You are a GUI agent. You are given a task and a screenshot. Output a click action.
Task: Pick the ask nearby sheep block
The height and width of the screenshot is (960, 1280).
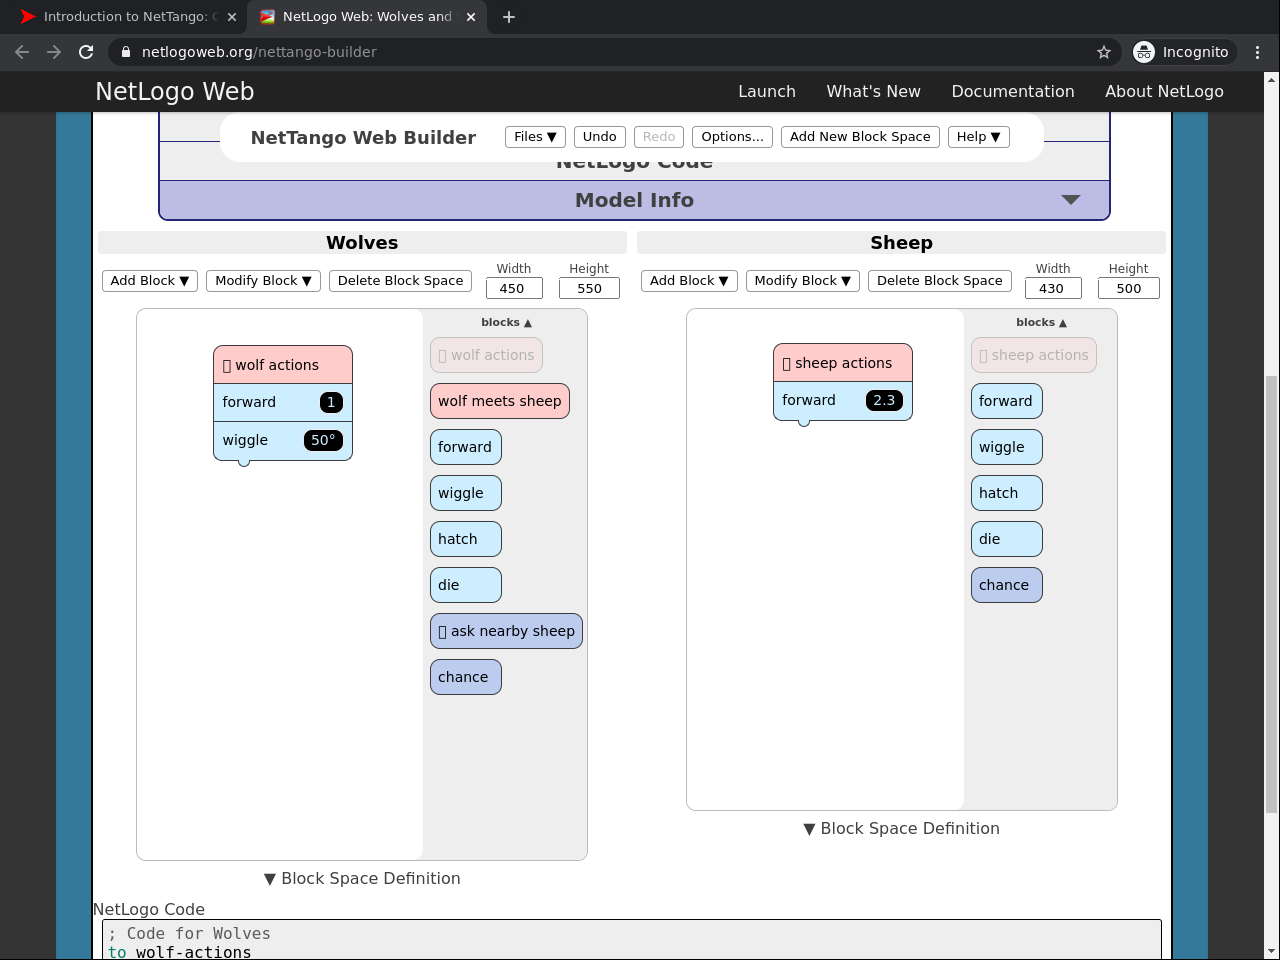pos(507,631)
